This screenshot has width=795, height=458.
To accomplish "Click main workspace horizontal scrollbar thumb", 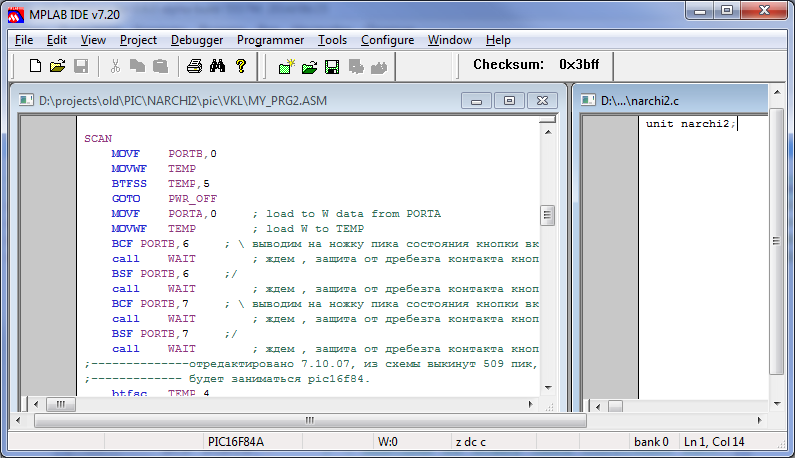I will pyautogui.click(x=310, y=420).
